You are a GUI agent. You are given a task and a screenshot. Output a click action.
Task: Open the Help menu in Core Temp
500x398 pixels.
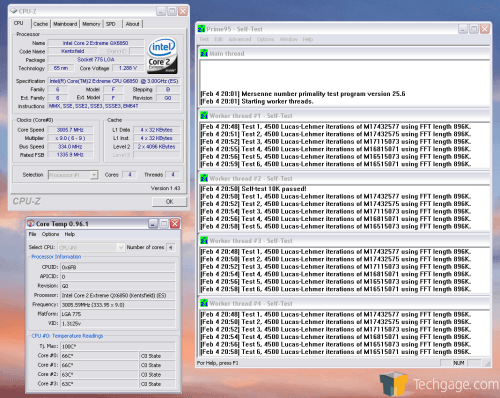coord(70,234)
